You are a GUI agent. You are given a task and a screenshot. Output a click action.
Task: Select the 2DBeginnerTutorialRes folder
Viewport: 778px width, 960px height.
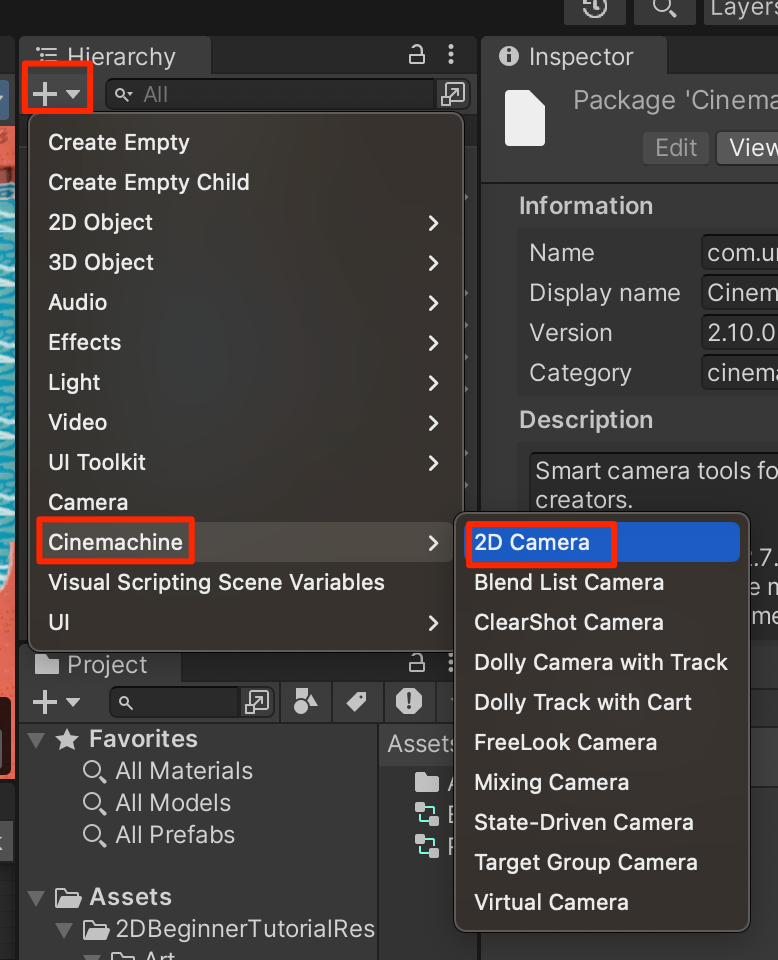(229, 929)
